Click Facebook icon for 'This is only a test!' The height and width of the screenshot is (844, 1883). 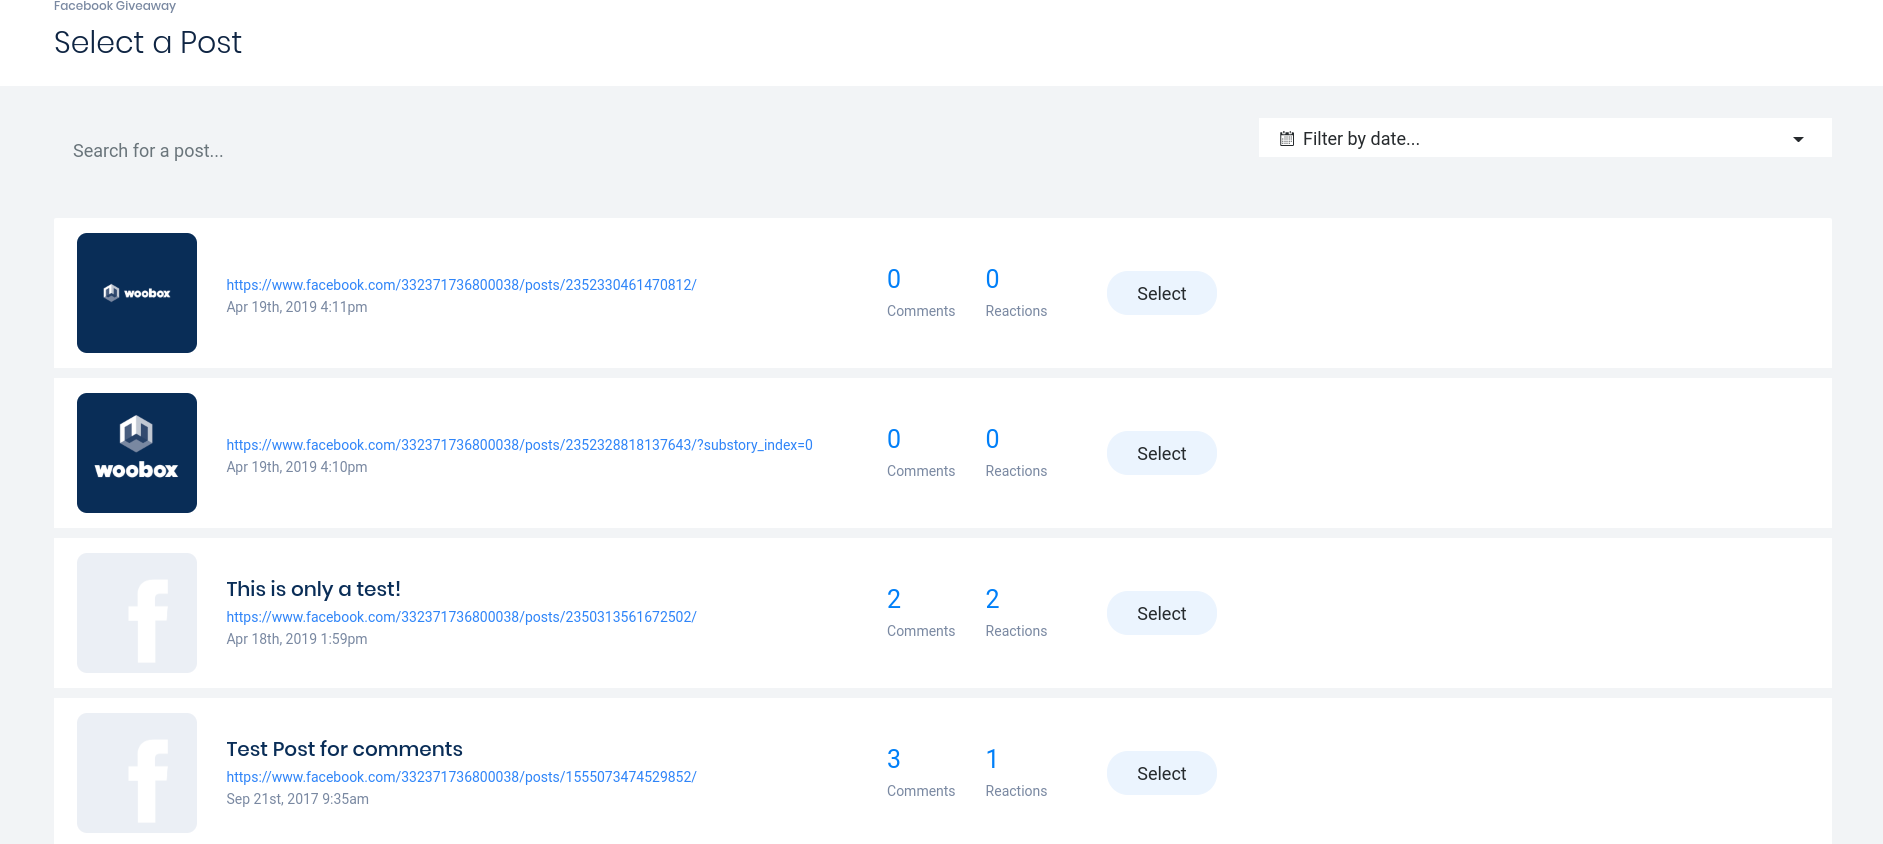pos(137,613)
